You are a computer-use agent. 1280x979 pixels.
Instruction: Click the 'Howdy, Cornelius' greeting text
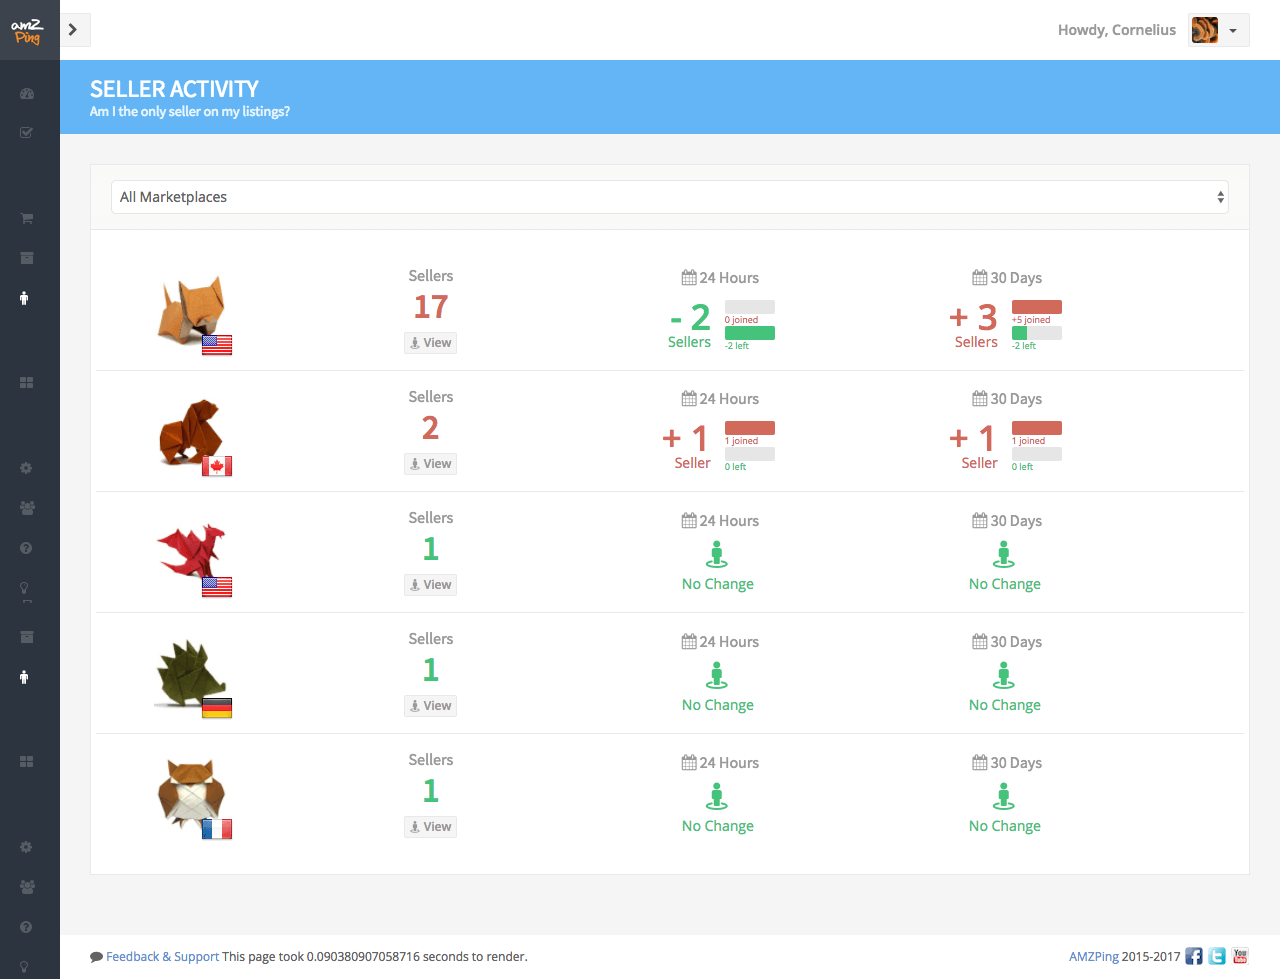click(1117, 30)
